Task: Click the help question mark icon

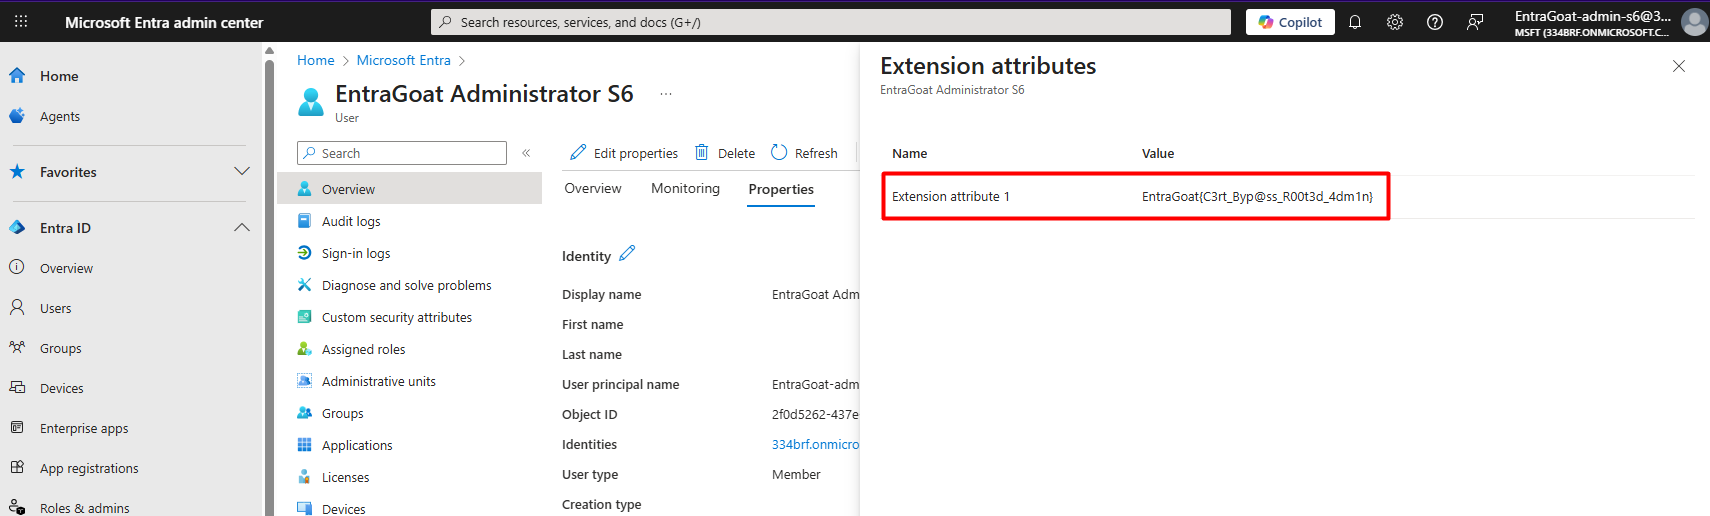Action: point(1435,22)
